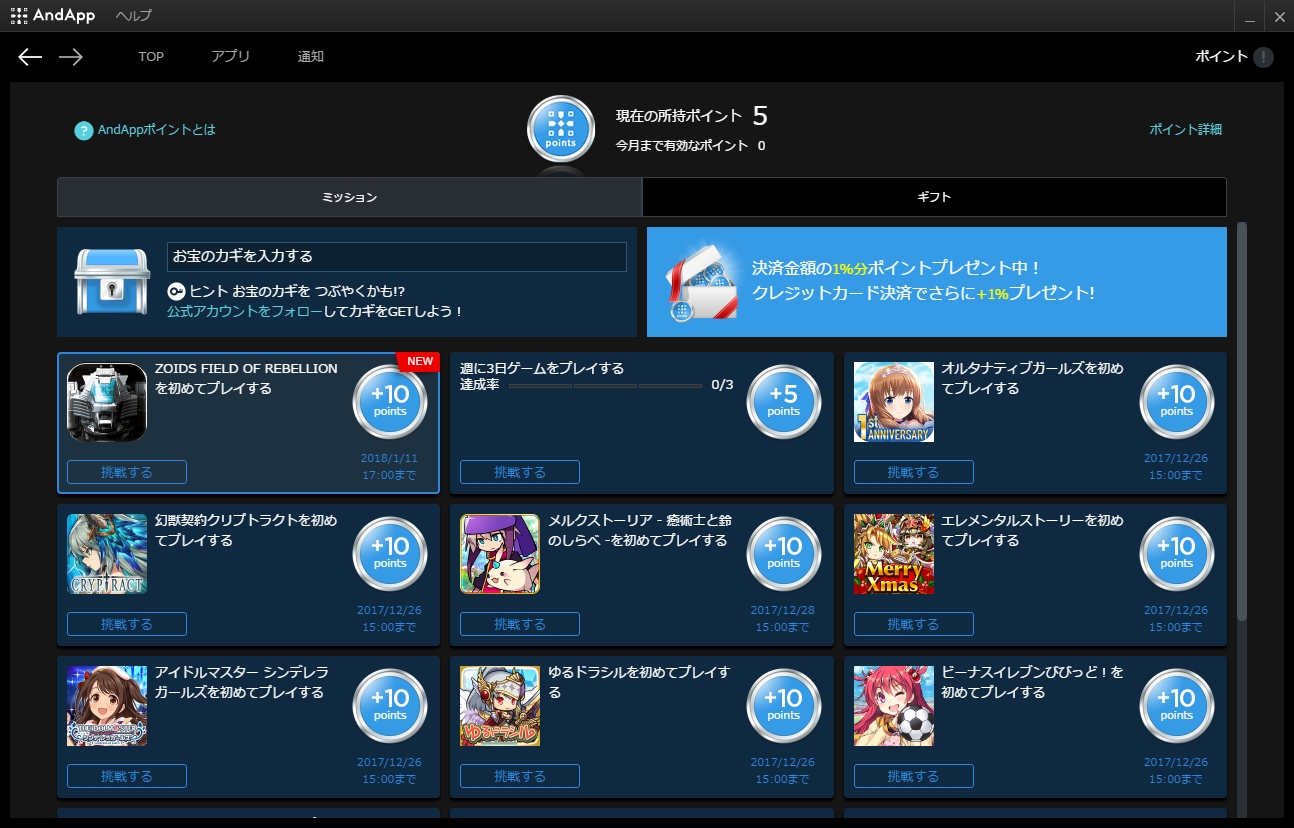Click +10 points badge for エレメンタルストーリー
The width and height of the screenshot is (1294, 828).
[1177, 554]
